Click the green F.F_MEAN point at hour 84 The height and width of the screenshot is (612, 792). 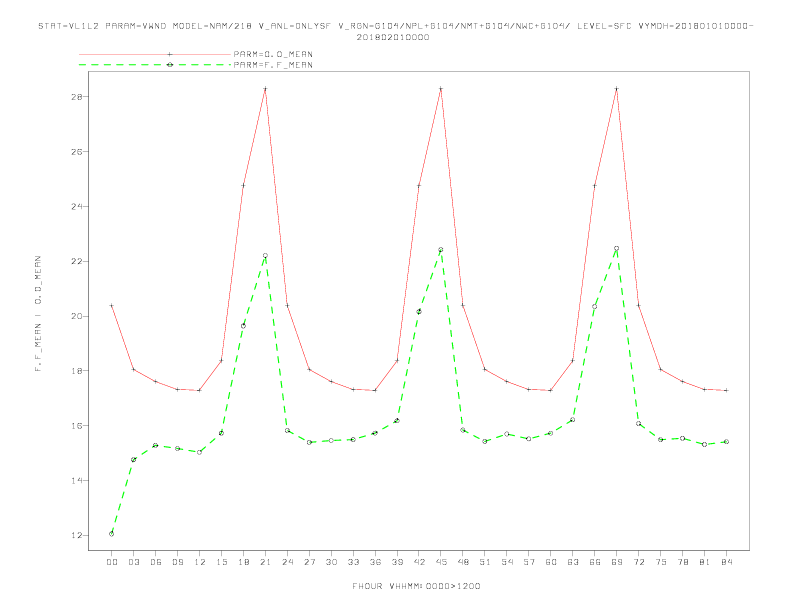click(726, 442)
